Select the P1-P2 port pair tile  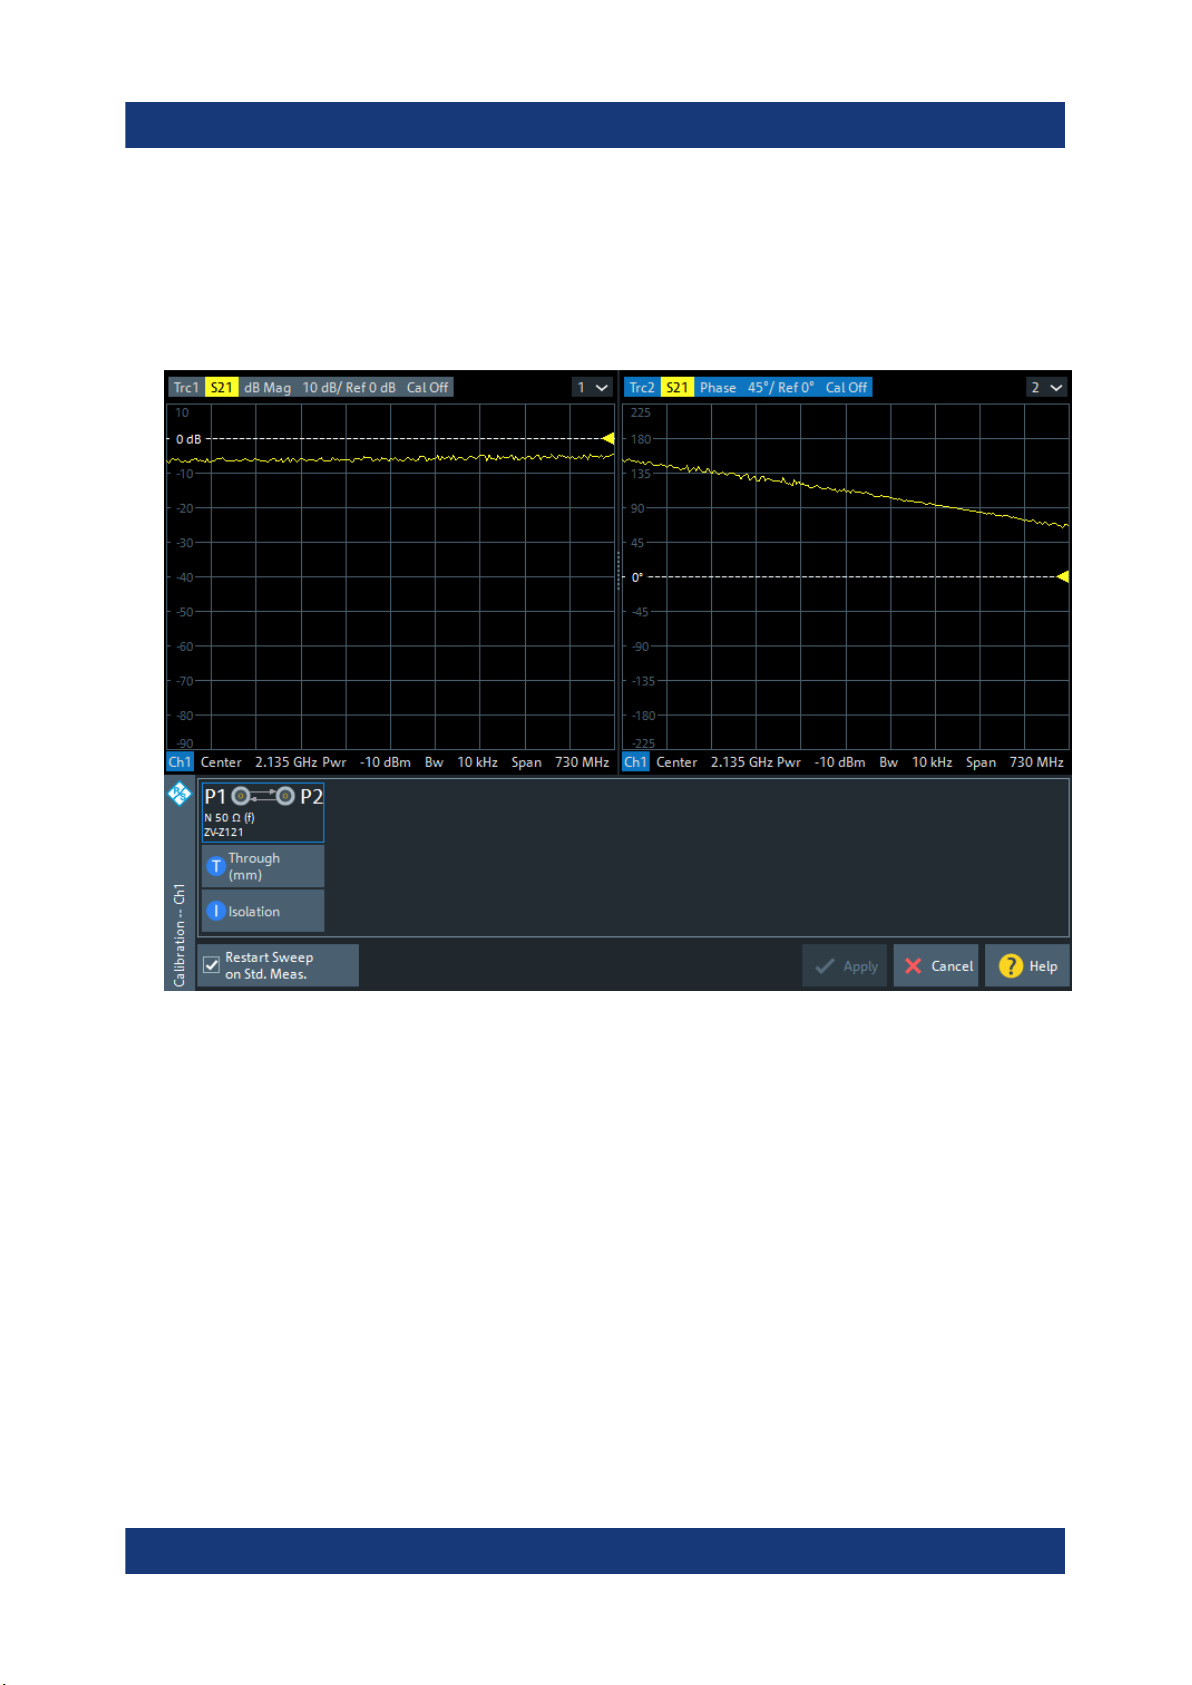pos(263,812)
